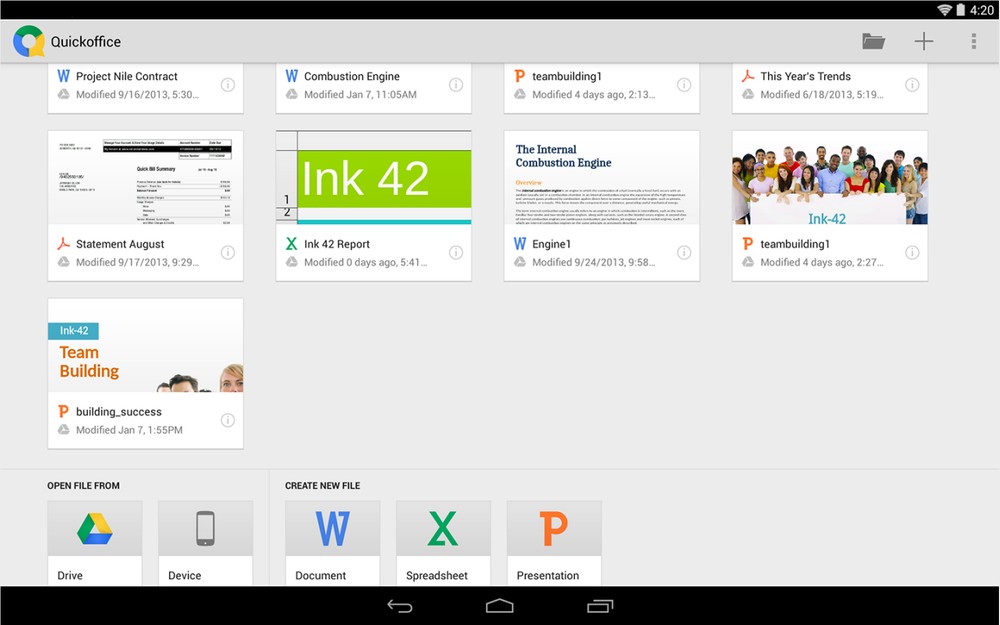Show info for building_success presentation
The image size is (1000, 625).
[228, 420]
